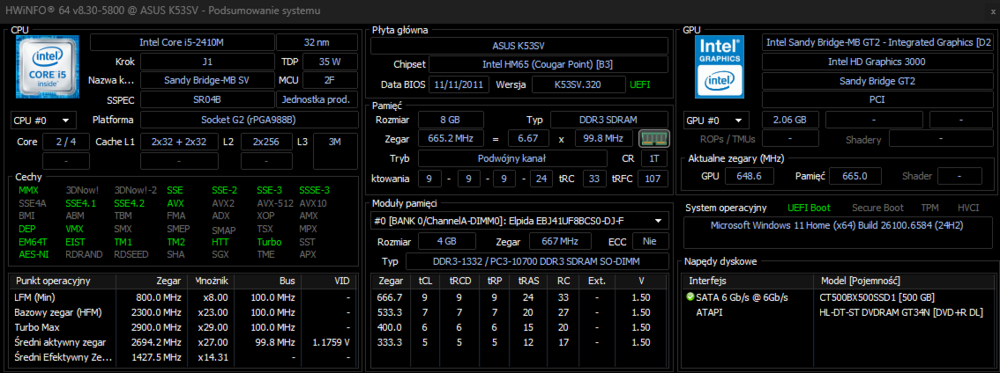This screenshot has height=373, width=1000.
Task: Click the UEFI Boot indicator
Action: tap(809, 208)
